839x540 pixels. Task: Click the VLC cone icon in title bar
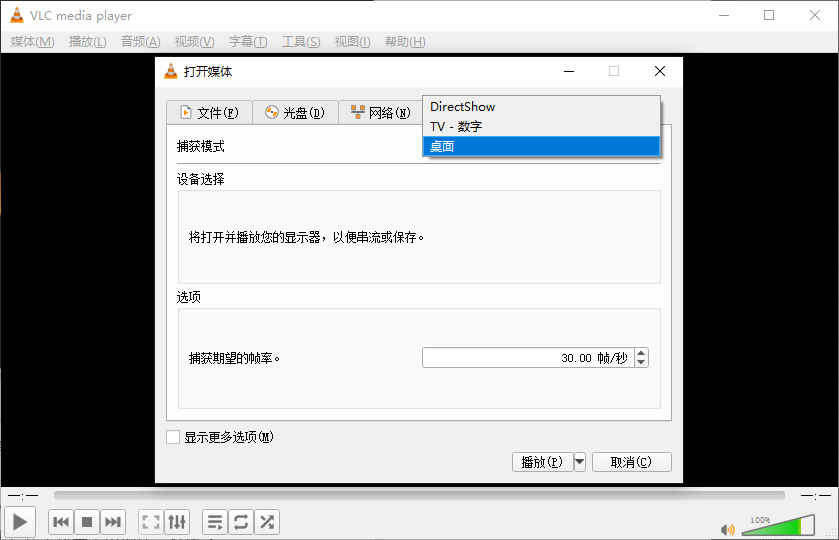tap(17, 16)
